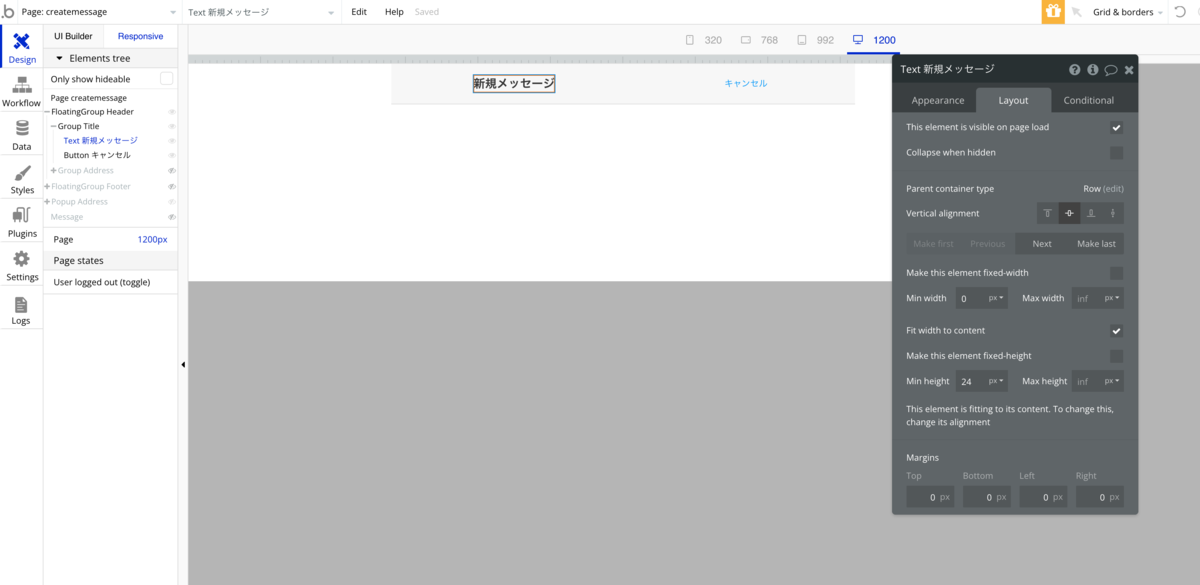The width and height of the screenshot is (1200, 585).
Task: Switch to the Responsive tab
Action: 140,36
